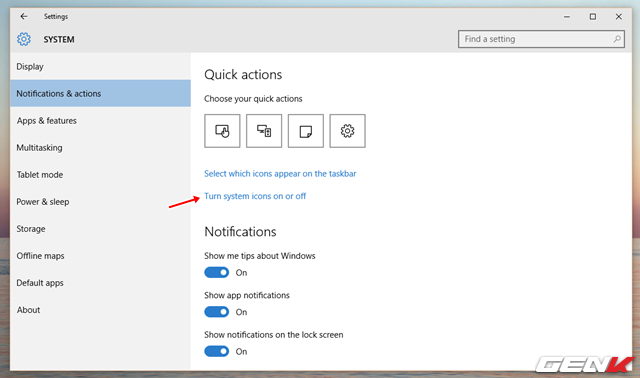Click the System gear icon in header

click(24, 39)
